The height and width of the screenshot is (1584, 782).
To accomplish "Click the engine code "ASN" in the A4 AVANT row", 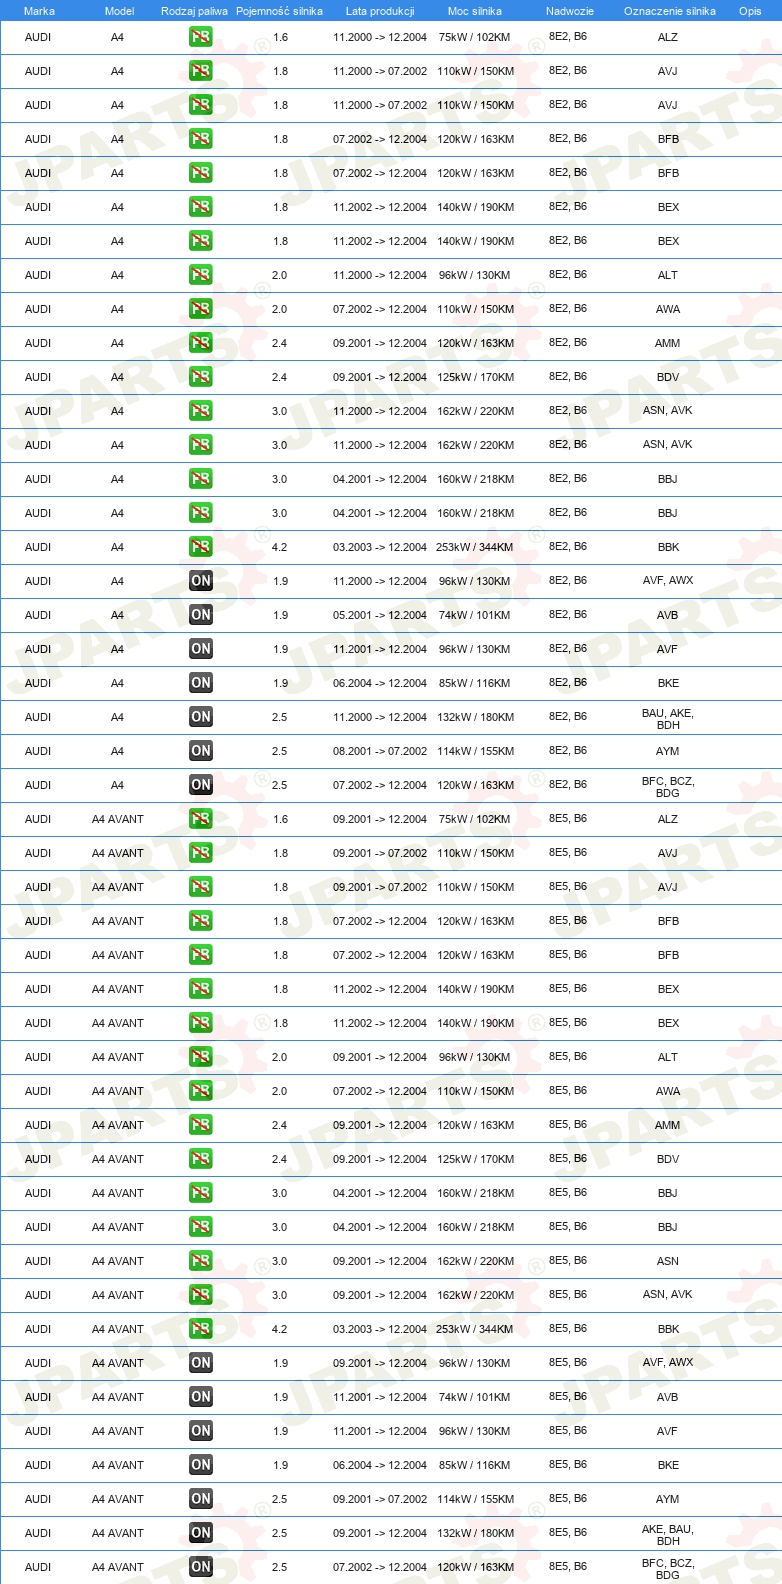I will [x=668, y=1261].
